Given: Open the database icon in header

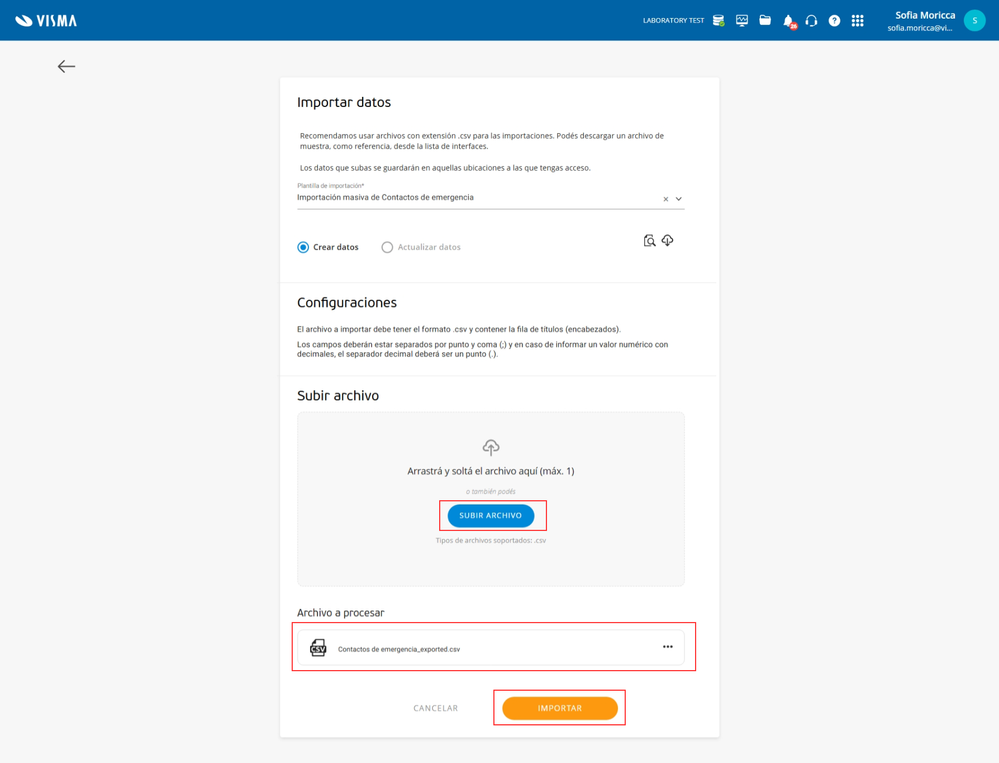Looking at the screenshot, I should pyautogui.click(x=719, y=20).
